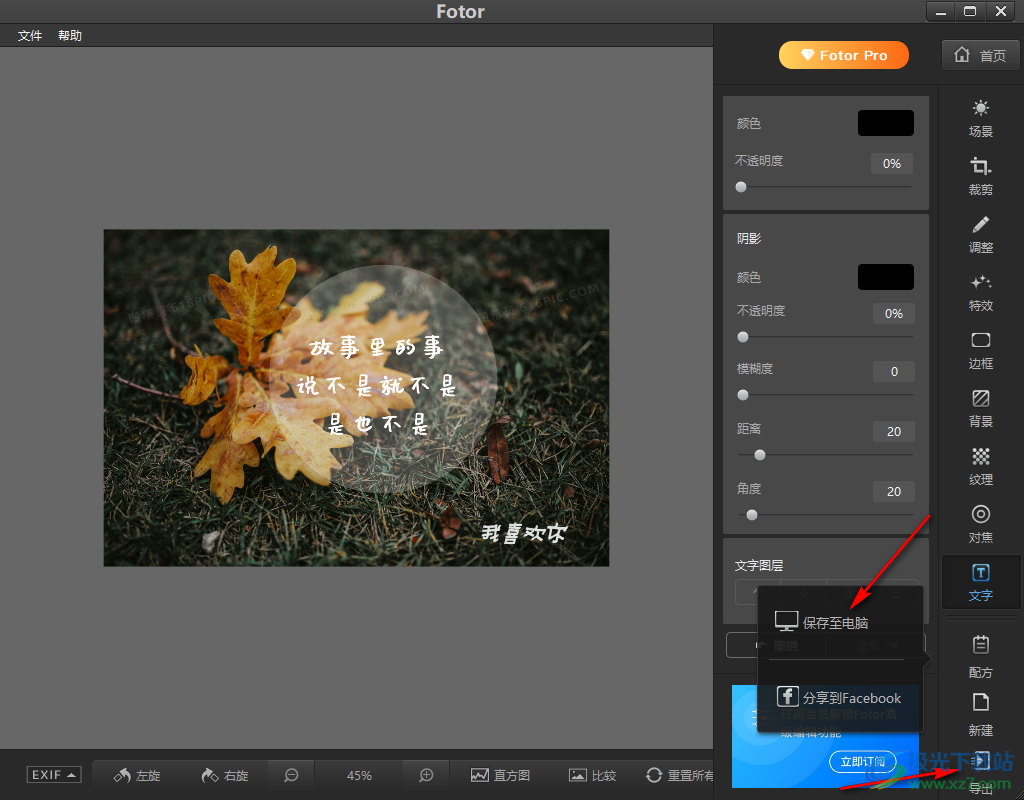1024x800 pixels.
Task: Open the 帮助 menu
Action: 69,35
